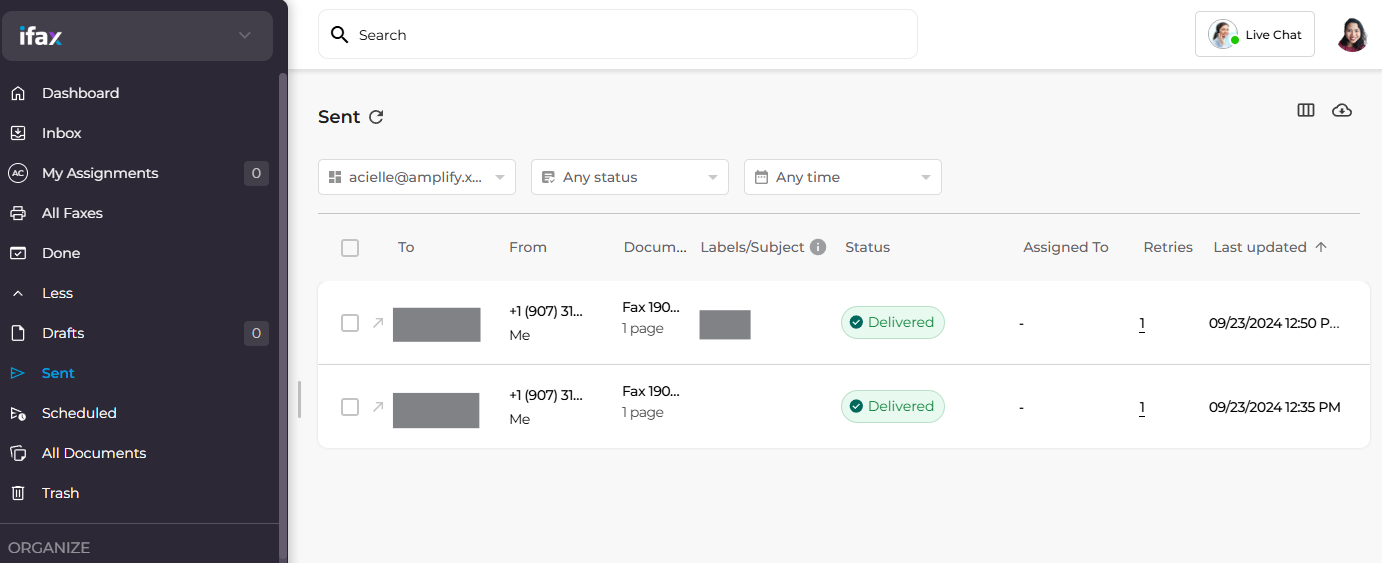1382x563 pixels.
Task: Go to Inbox in the sidebar
Action: 61,133
